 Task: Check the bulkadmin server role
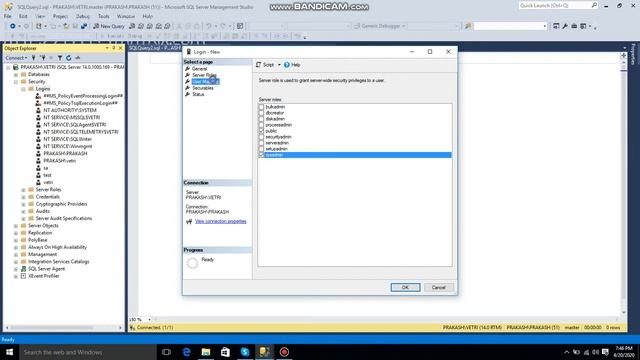click(x=262, y=107)
